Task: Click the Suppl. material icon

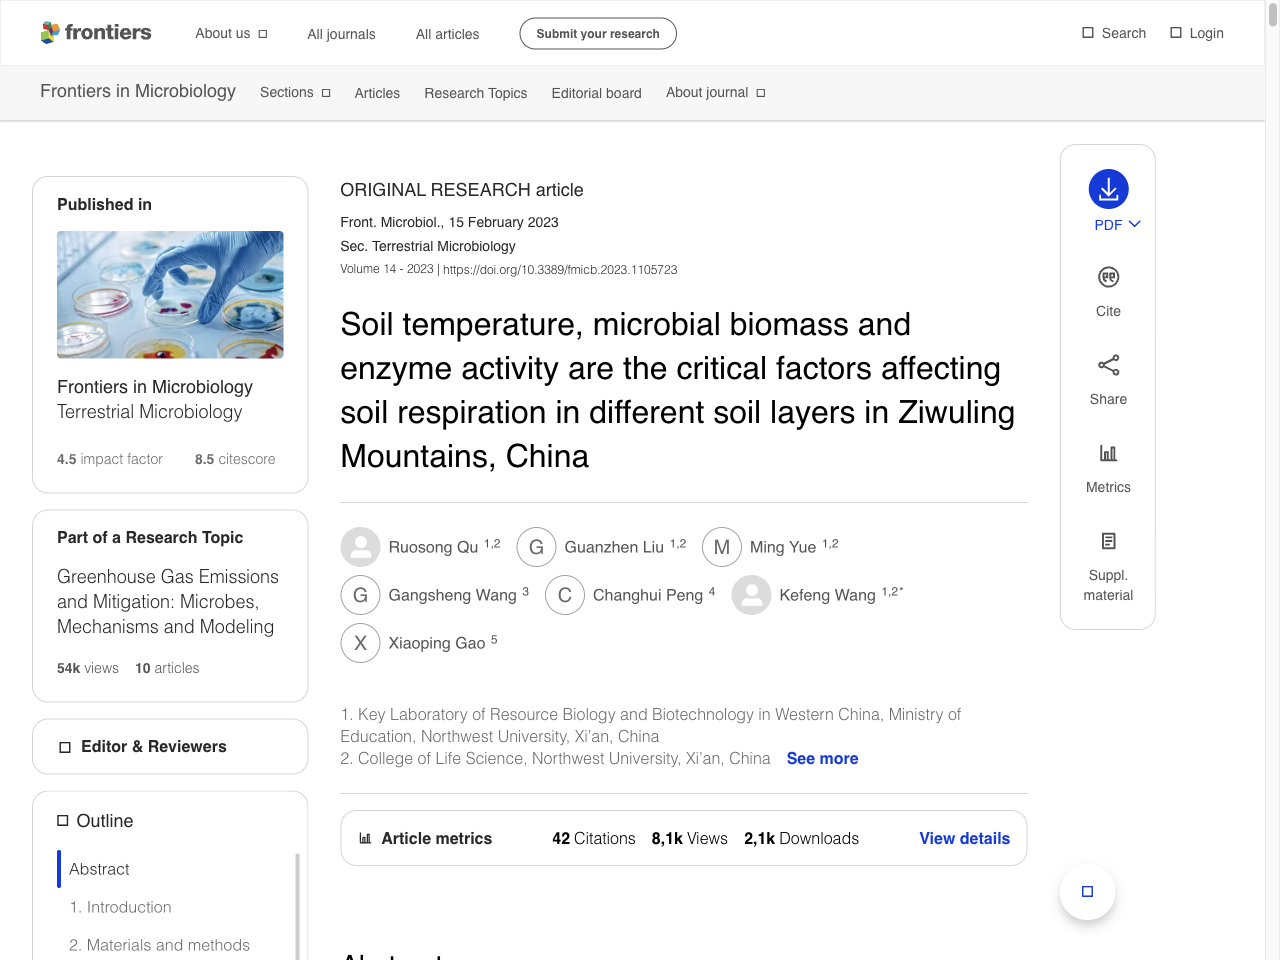Action: click(1108, 540)
